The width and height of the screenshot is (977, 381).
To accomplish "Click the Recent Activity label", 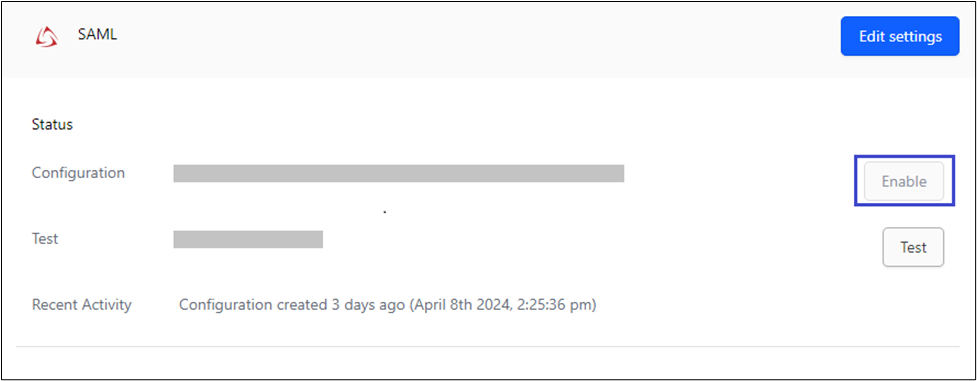I will [x=82, y=305].
